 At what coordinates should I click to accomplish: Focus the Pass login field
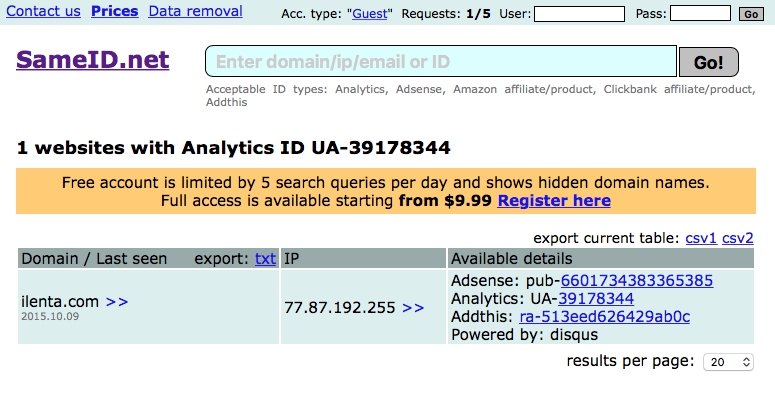click(700, 14)
